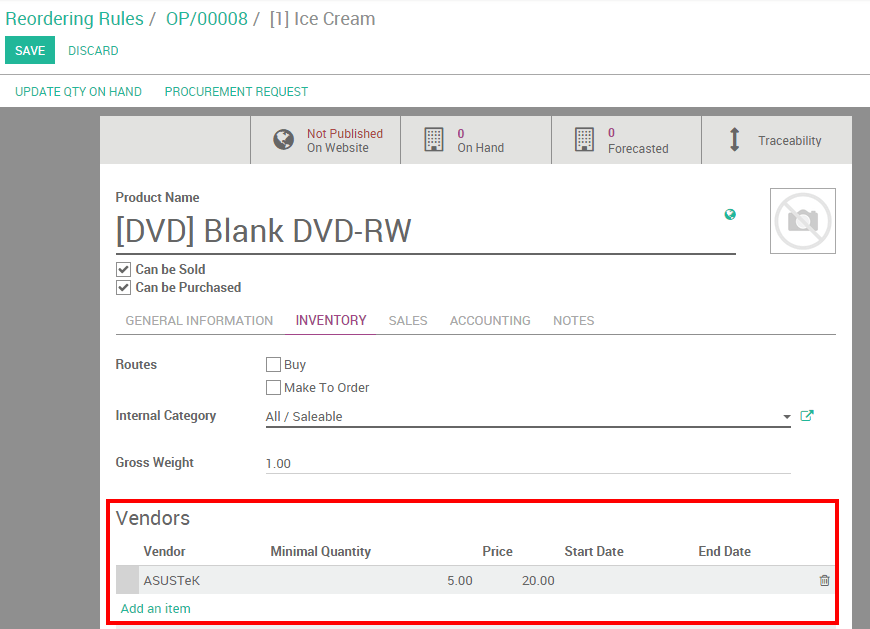Switch to the Sales tab
Viewport: 870px width, 629px height.
click(x=408, y=320)
